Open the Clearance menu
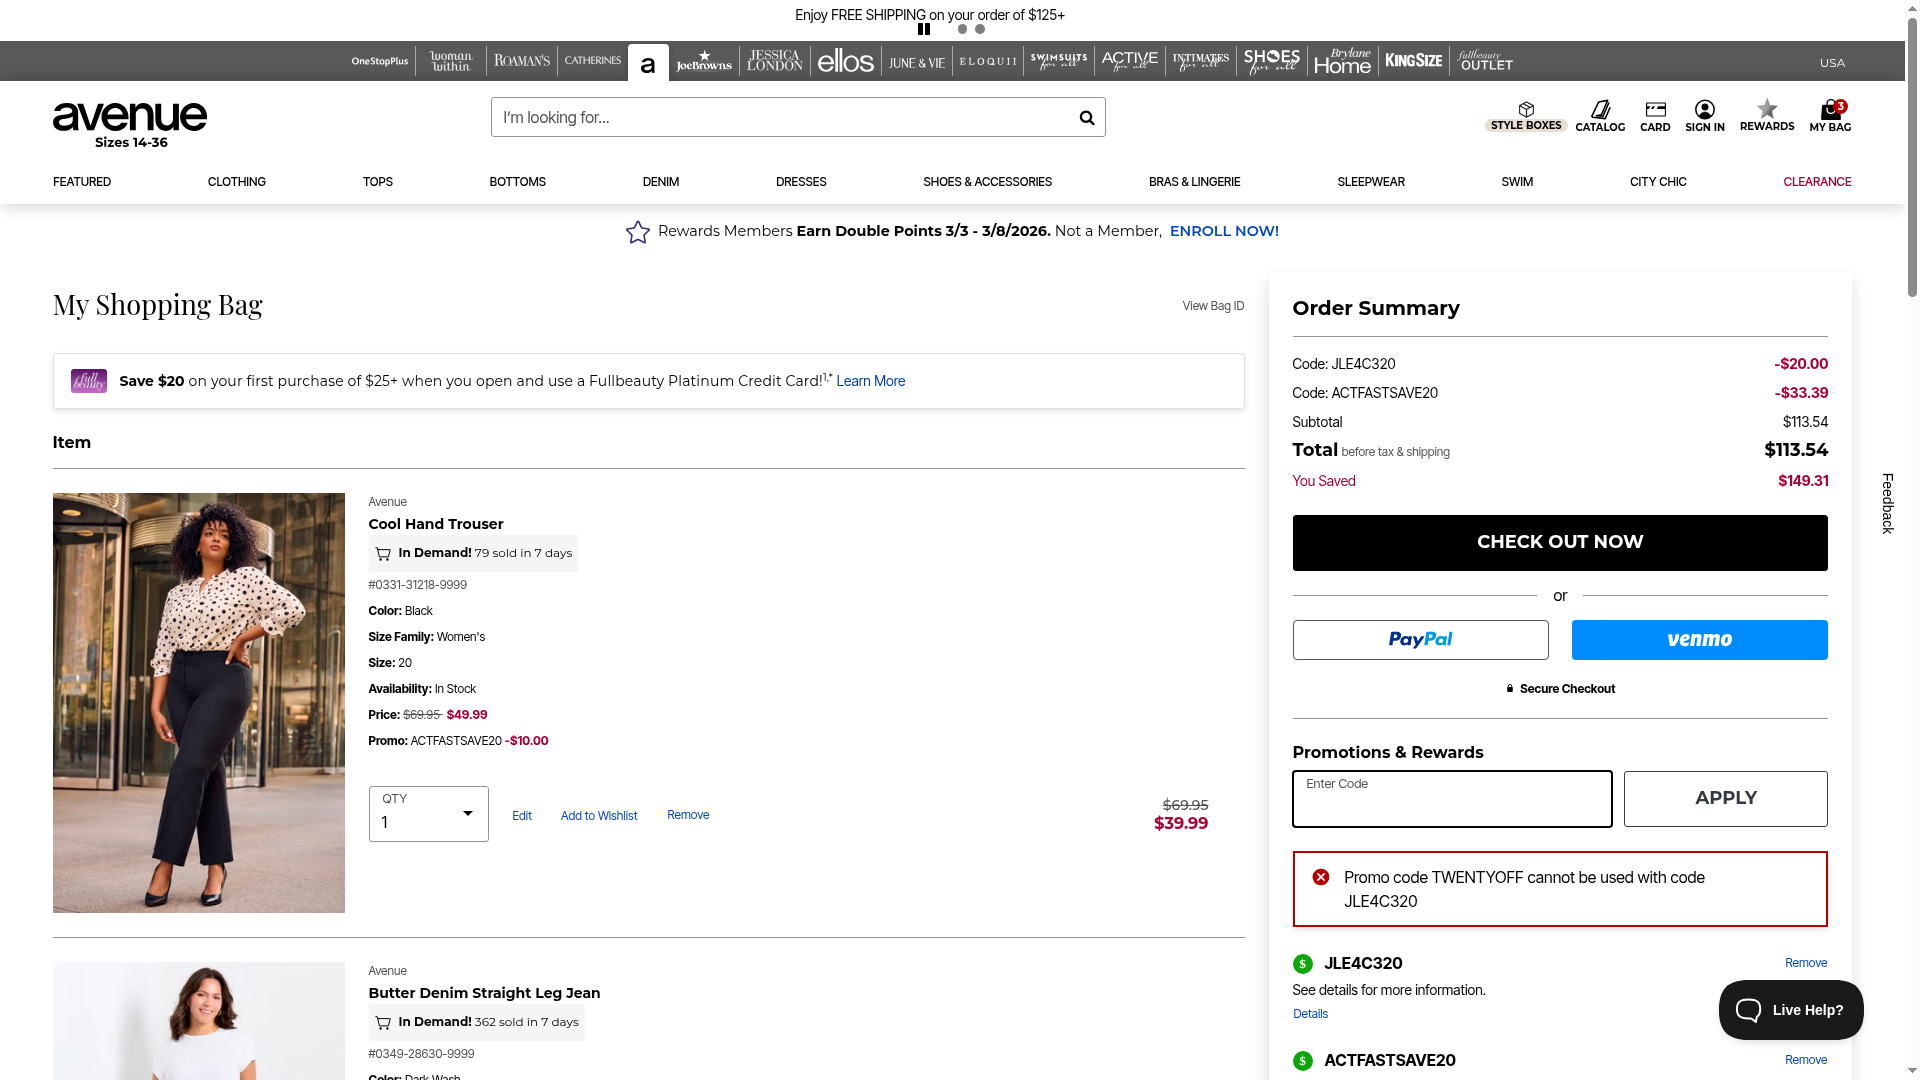The width and height of the screenshot is (1920, 1080). pos(1816,182)
